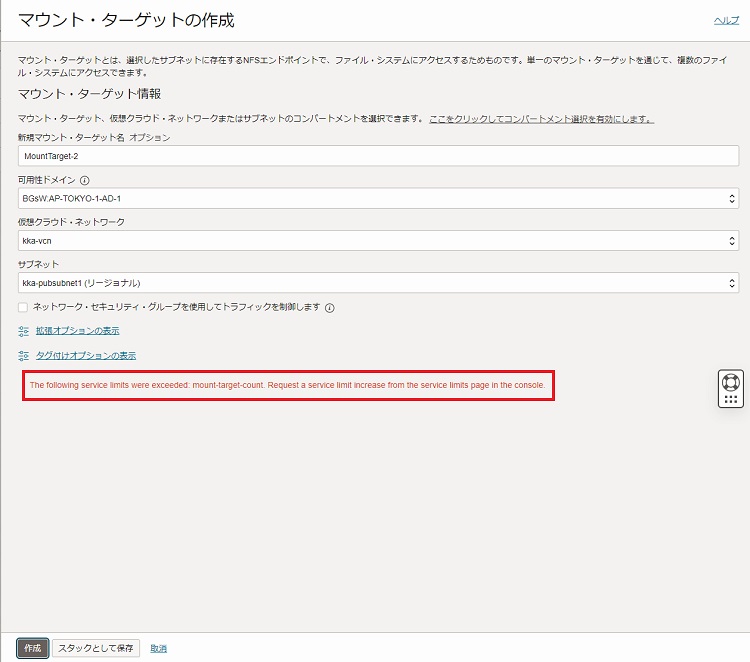Click the スタックとして保存 button
Image resolution: width=750 pixels, height=662 pixels.
tap(96, 648)
